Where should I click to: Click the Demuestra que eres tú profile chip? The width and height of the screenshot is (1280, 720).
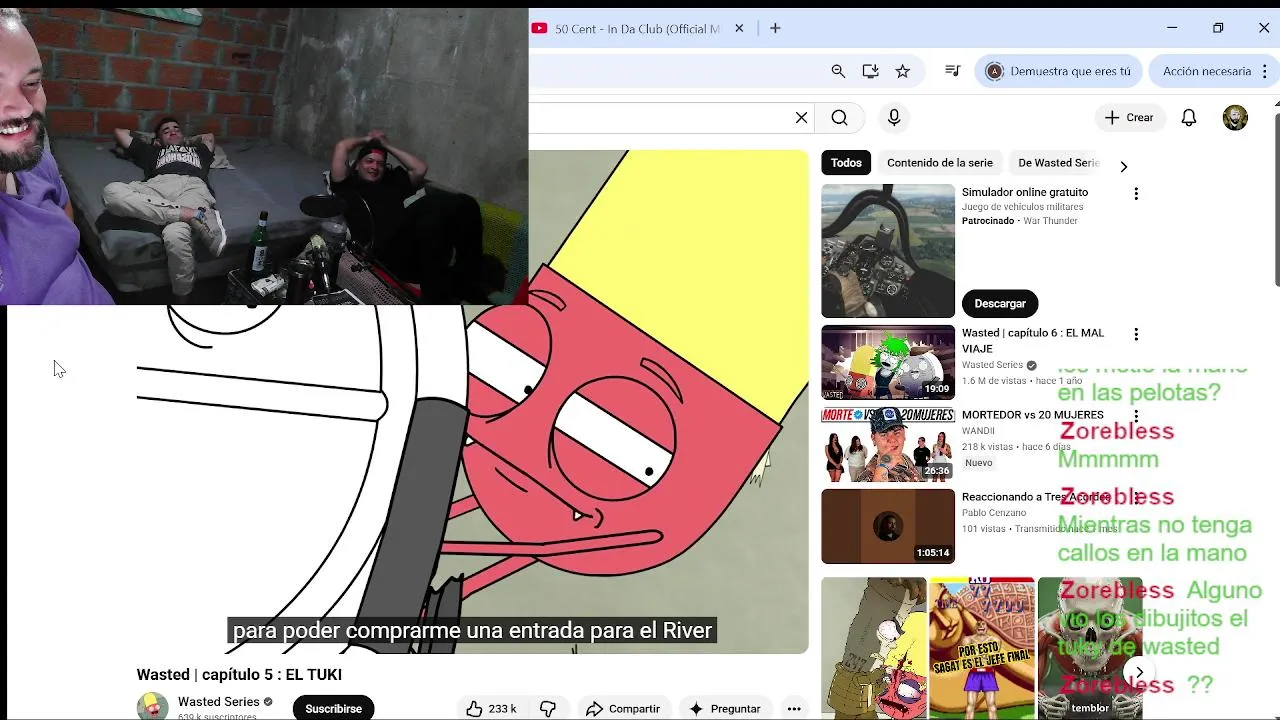(x=1059, y=71)
